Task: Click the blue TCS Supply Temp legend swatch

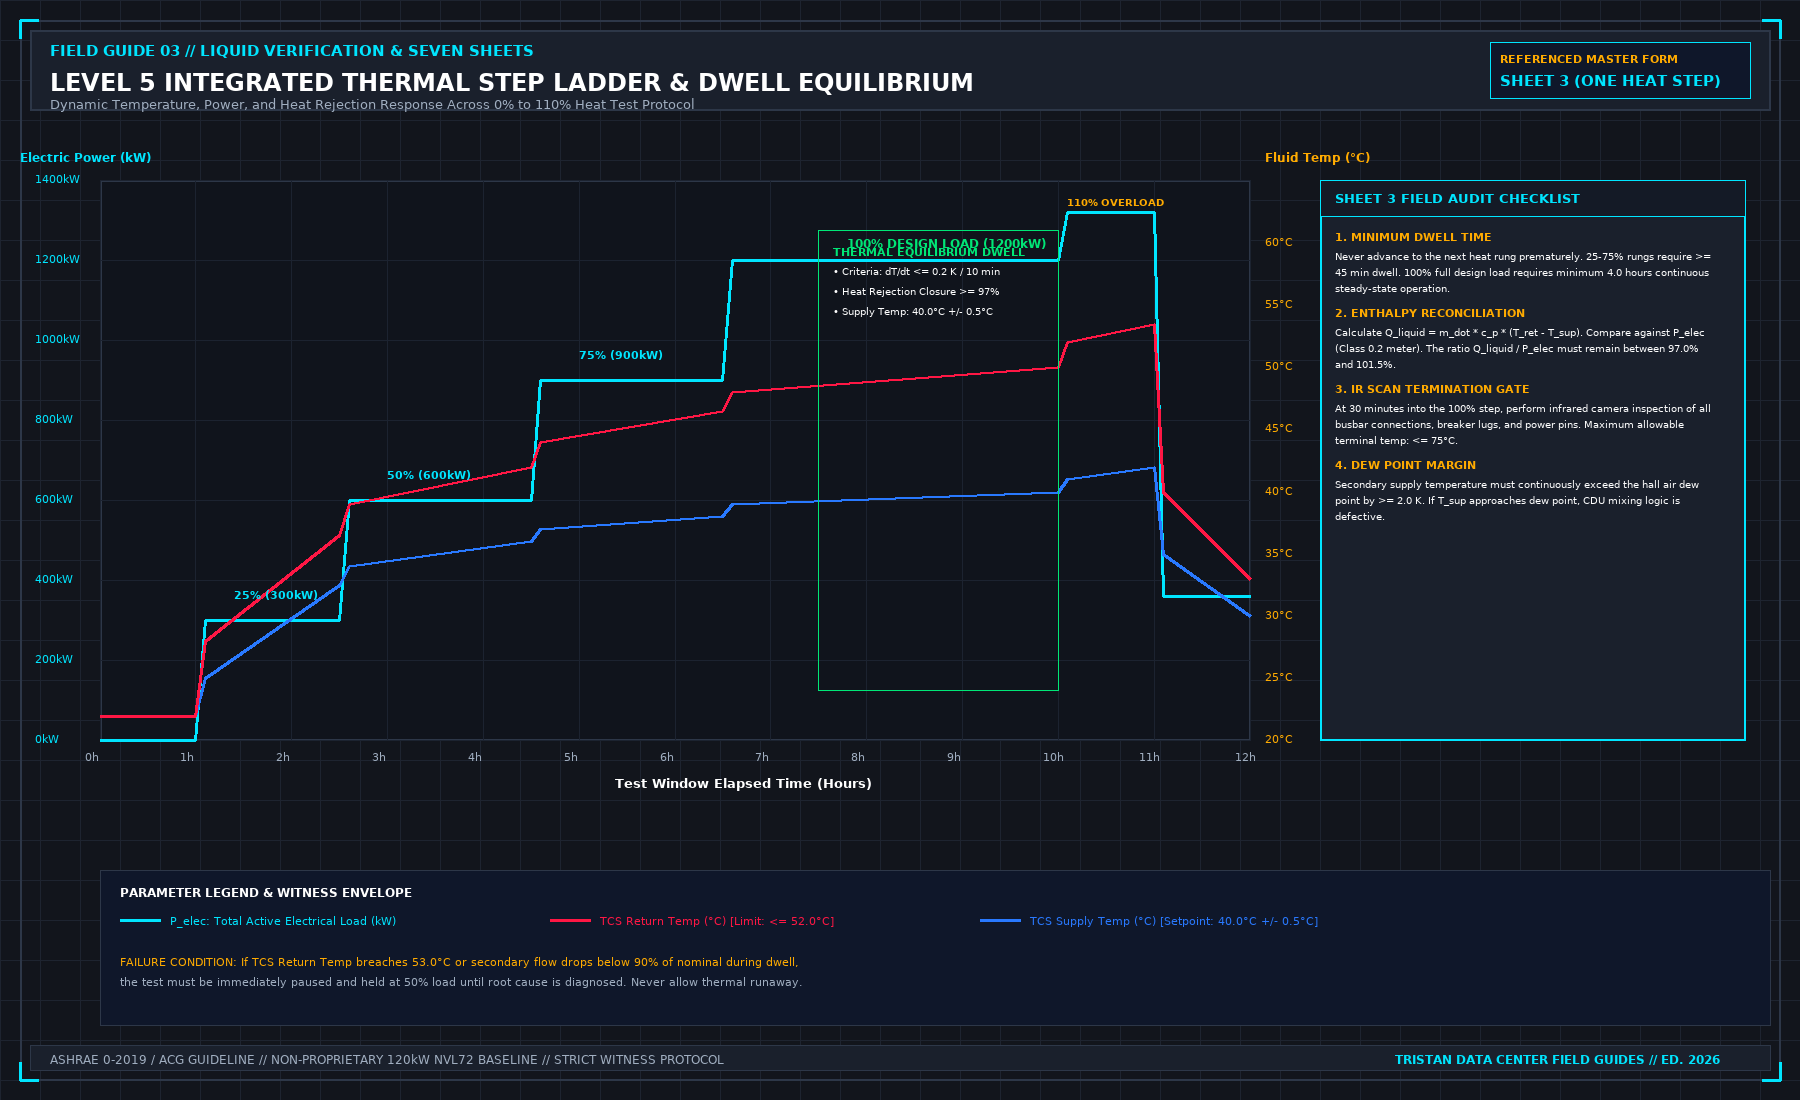Action: (1000, 921)
